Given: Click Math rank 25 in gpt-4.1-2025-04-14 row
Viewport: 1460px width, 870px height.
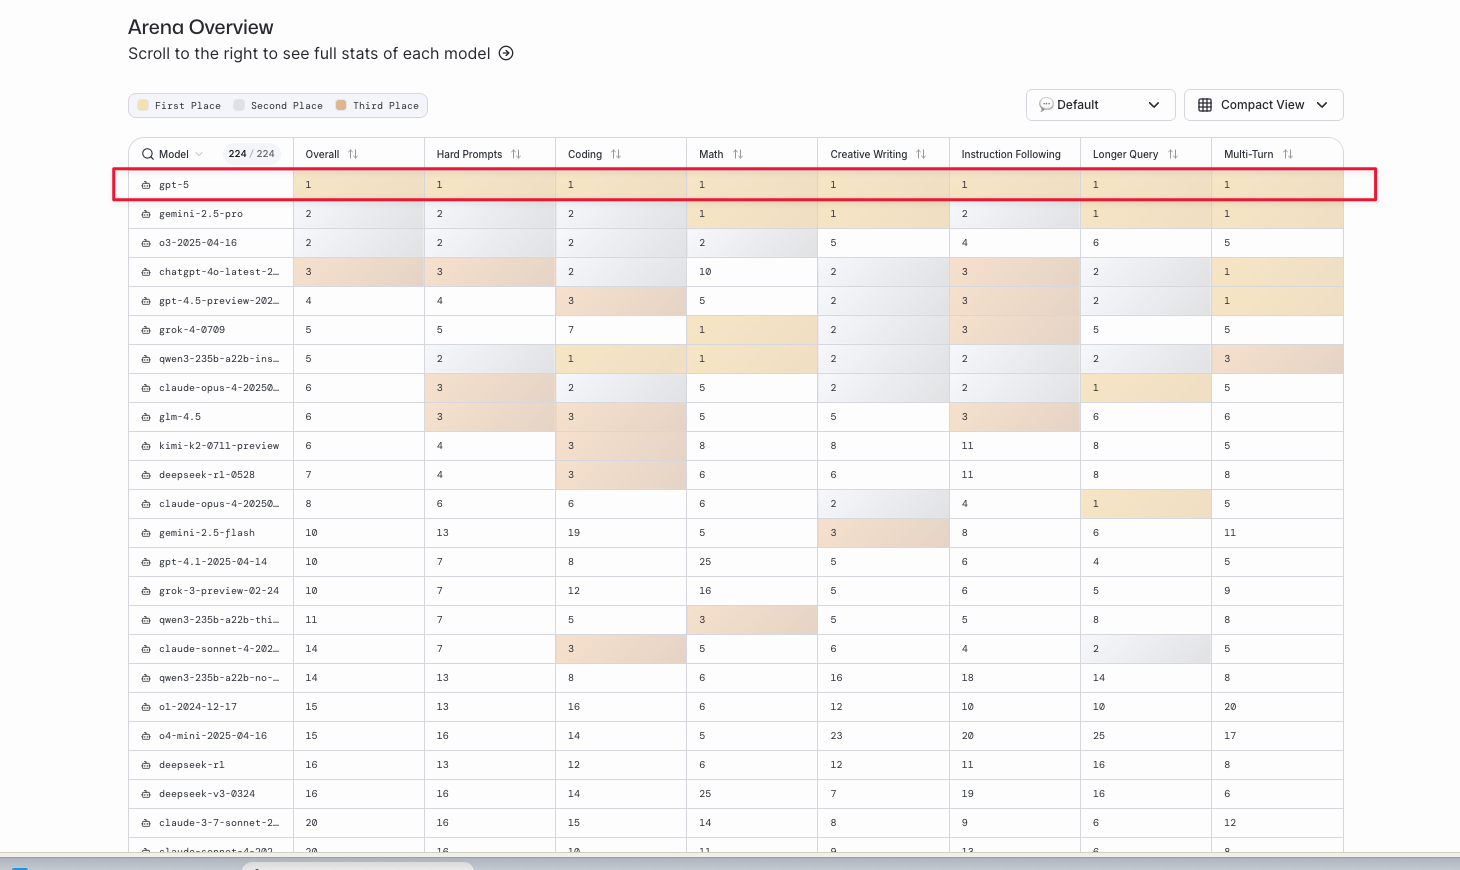Looking at the screenshot, I should click(x=705, y=562).
